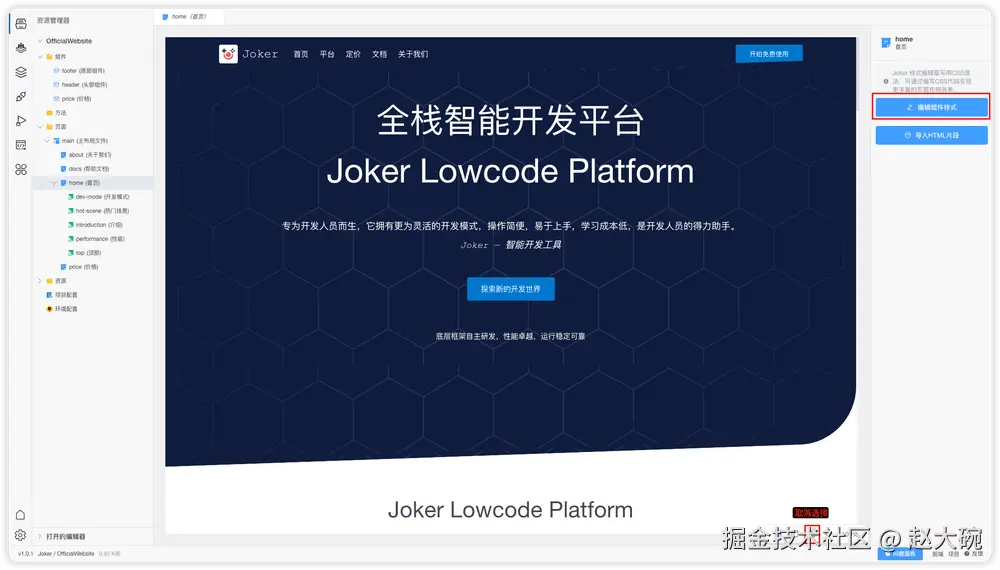
Task: Collapse the 组件 folder
Action: coord(40,57)
